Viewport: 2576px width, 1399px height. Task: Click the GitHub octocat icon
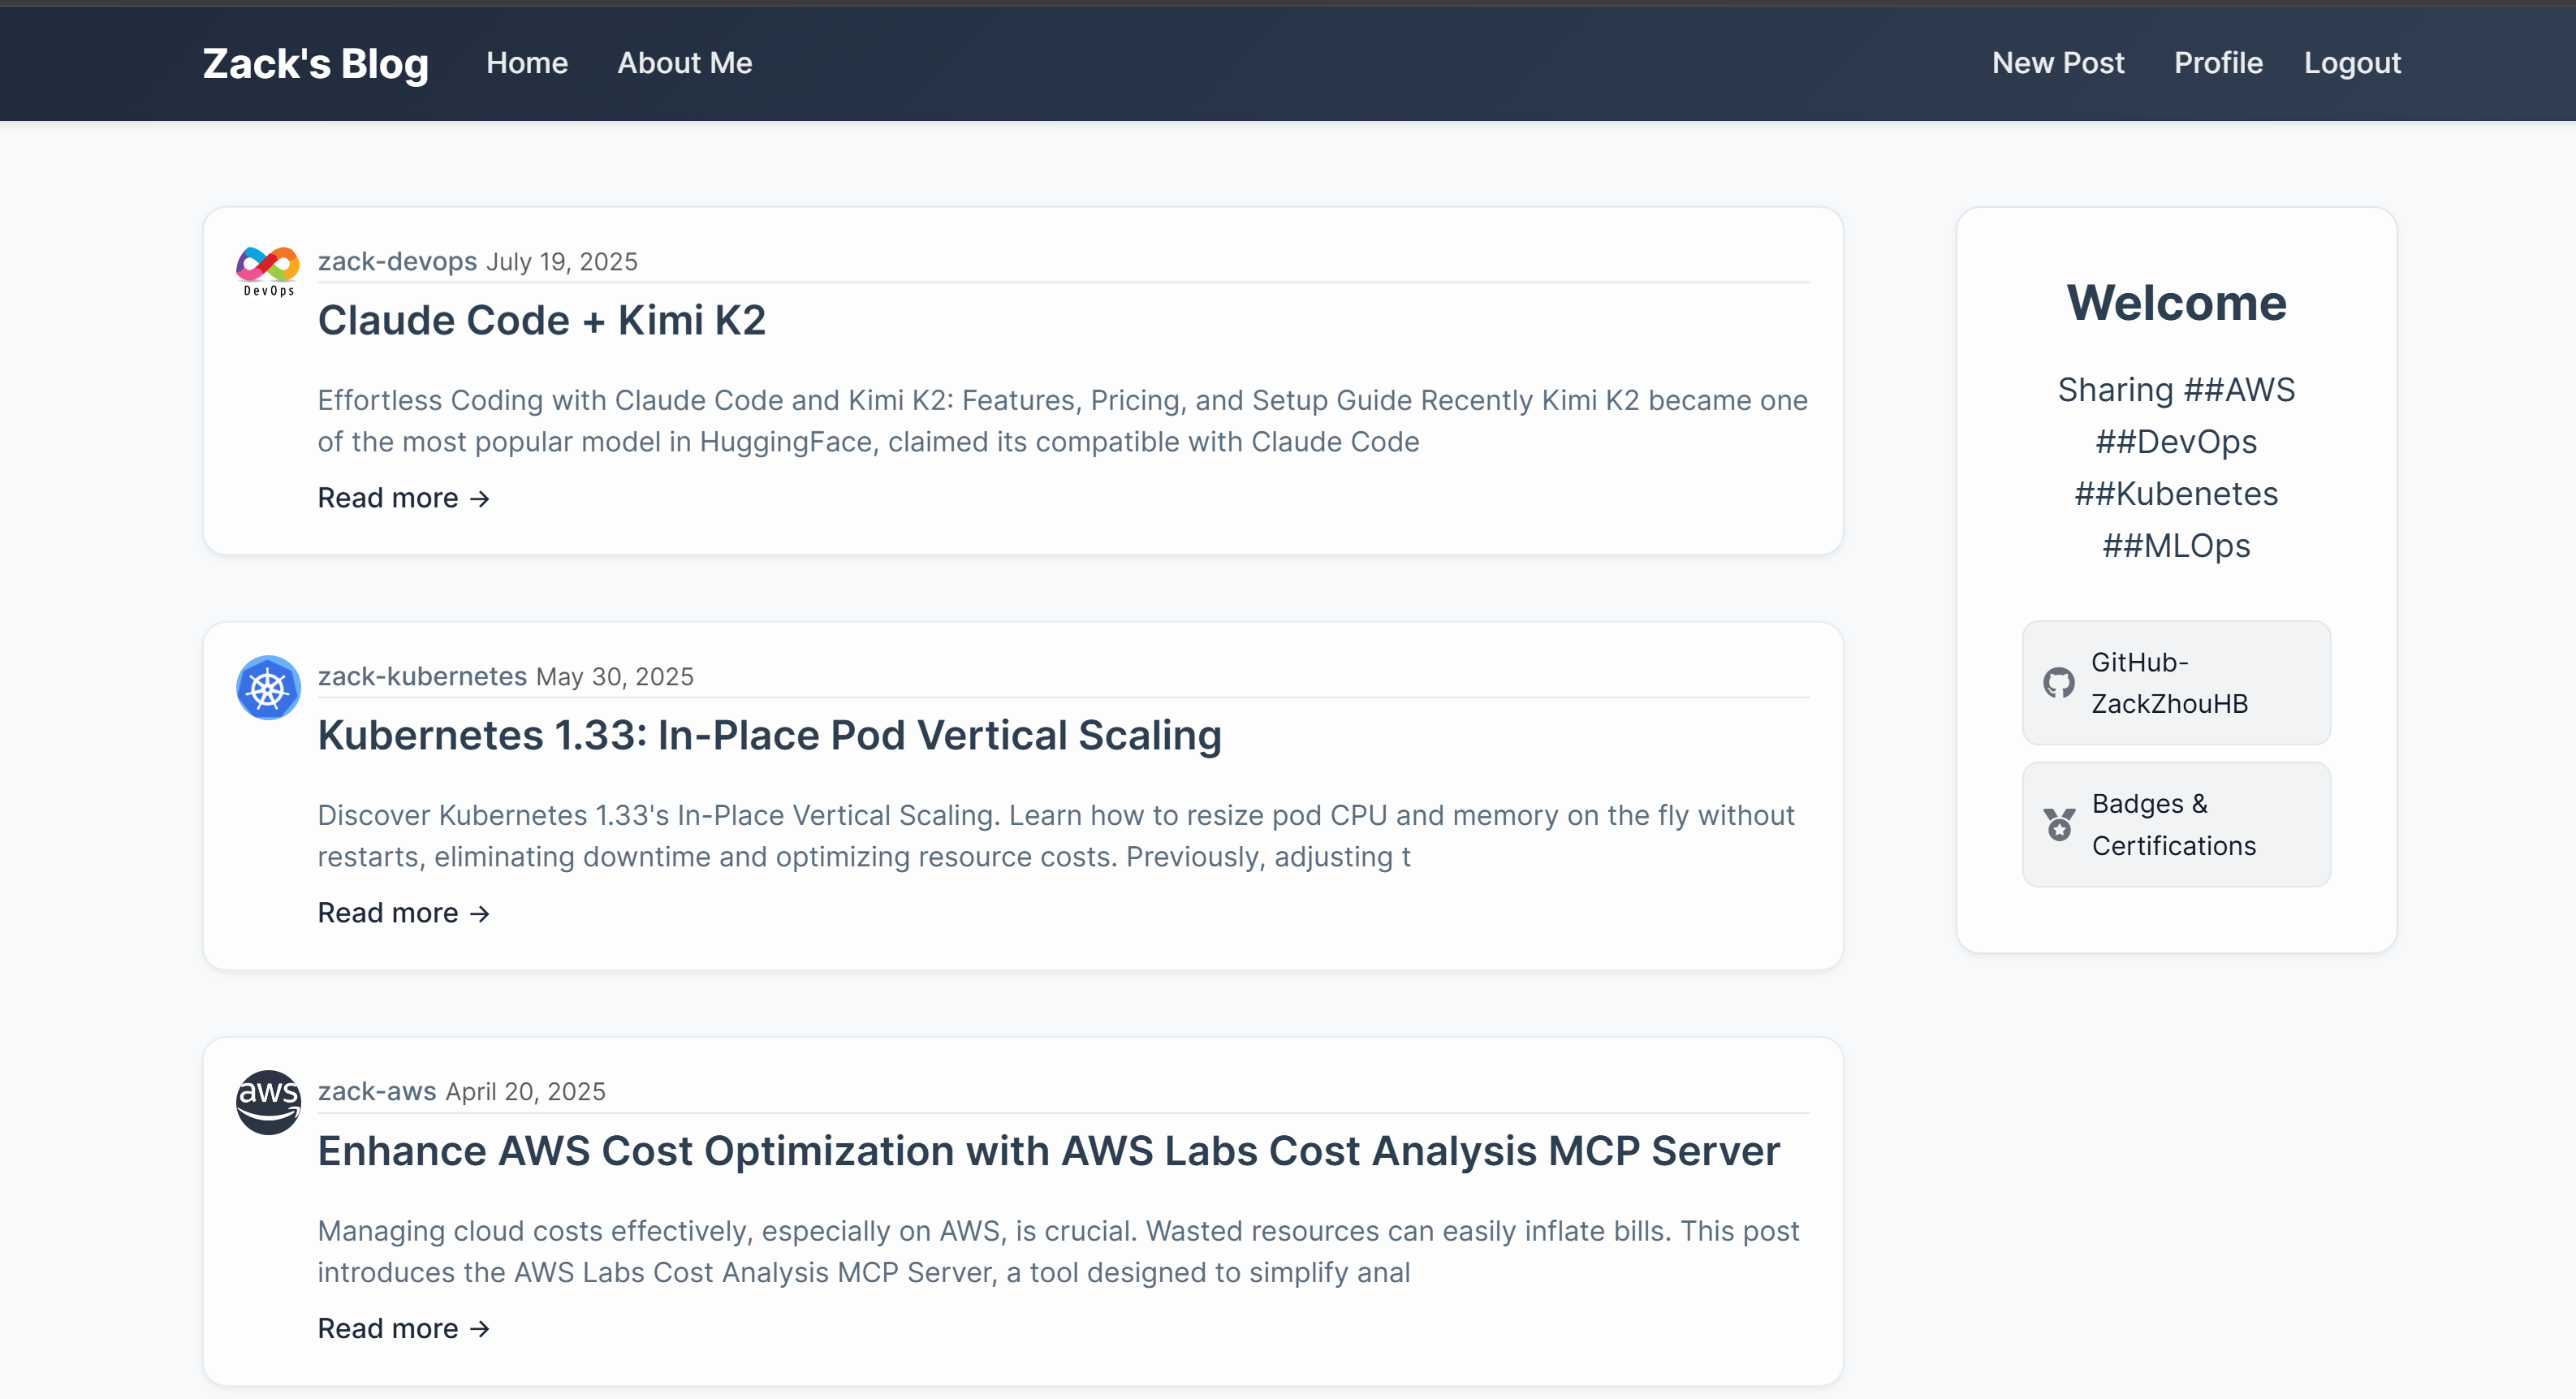(x=2058, y=683)
